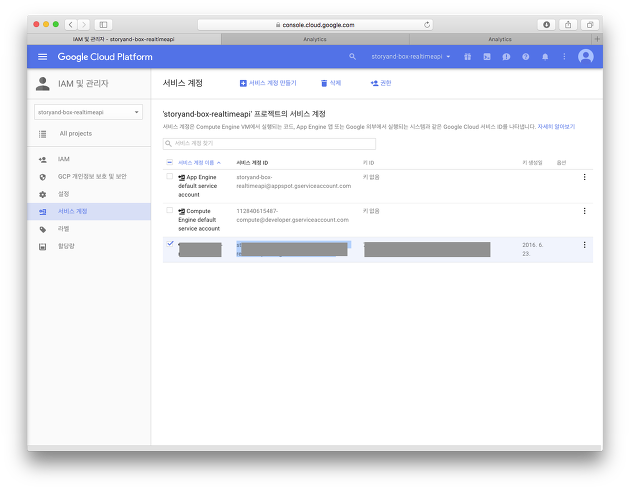
Task: Select All projects in sidebar
Action: (76, 133)
